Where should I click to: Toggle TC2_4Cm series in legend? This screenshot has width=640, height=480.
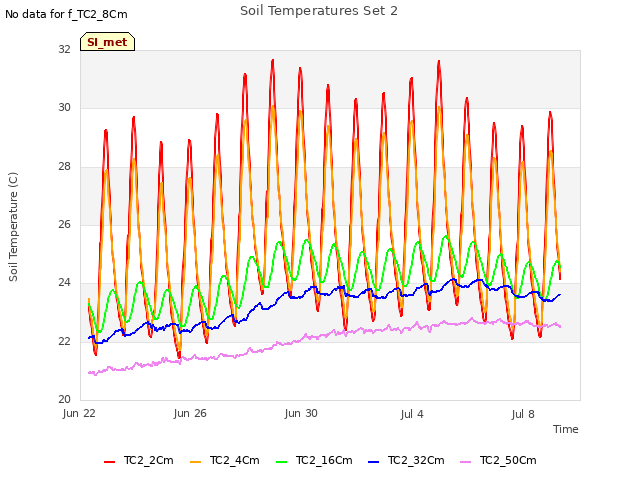click(225, 460)
